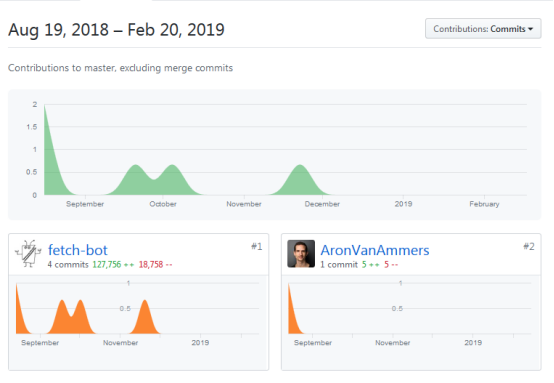Click the October label on main chart

[x=163, y=204]
